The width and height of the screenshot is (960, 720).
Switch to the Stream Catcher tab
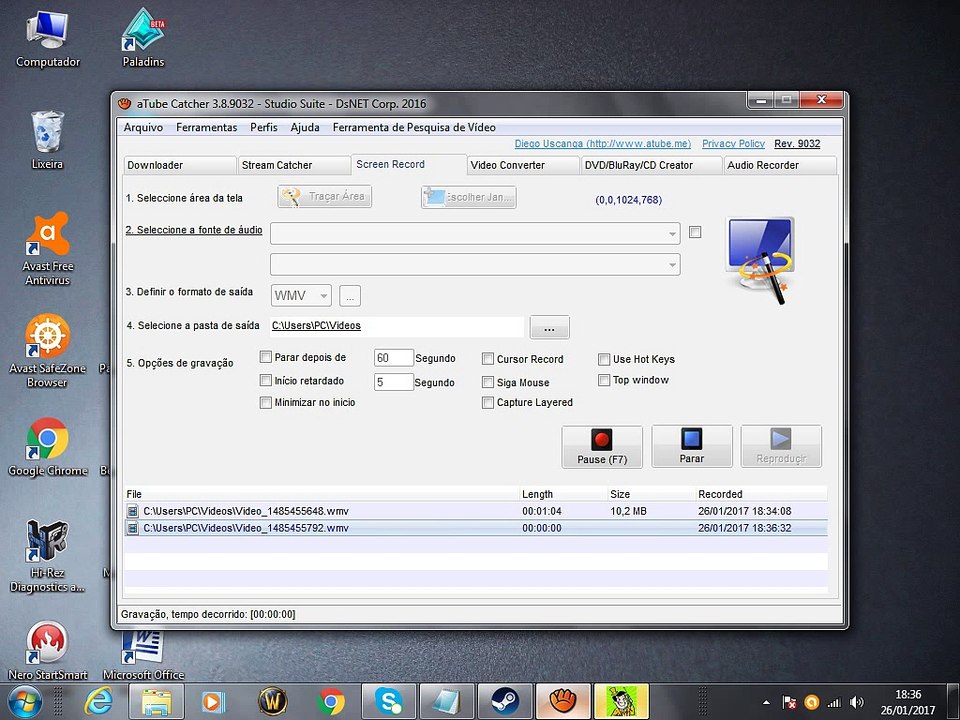[x=294, y=165]
